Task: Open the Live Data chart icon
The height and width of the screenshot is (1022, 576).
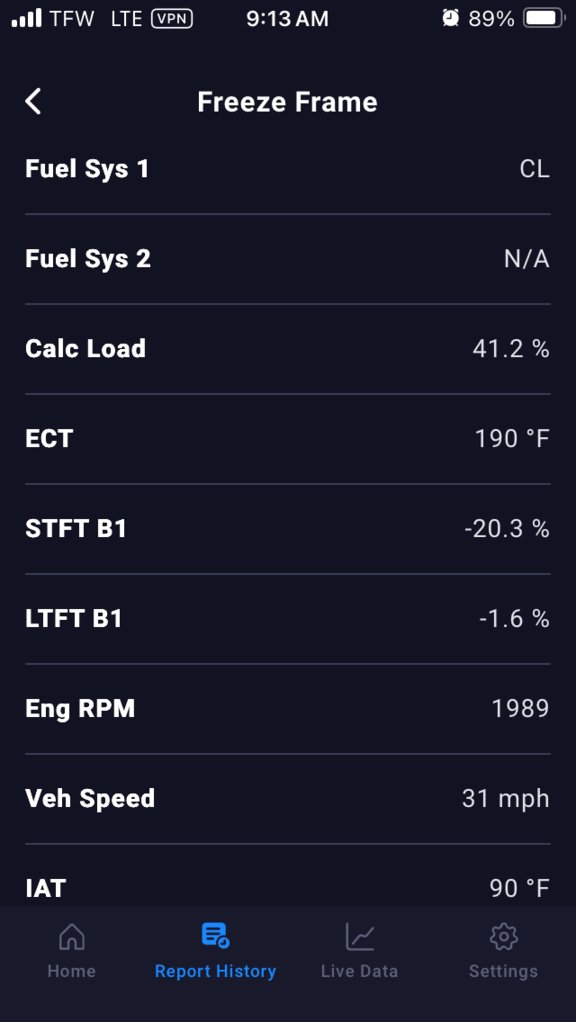Action: [360, 937]
